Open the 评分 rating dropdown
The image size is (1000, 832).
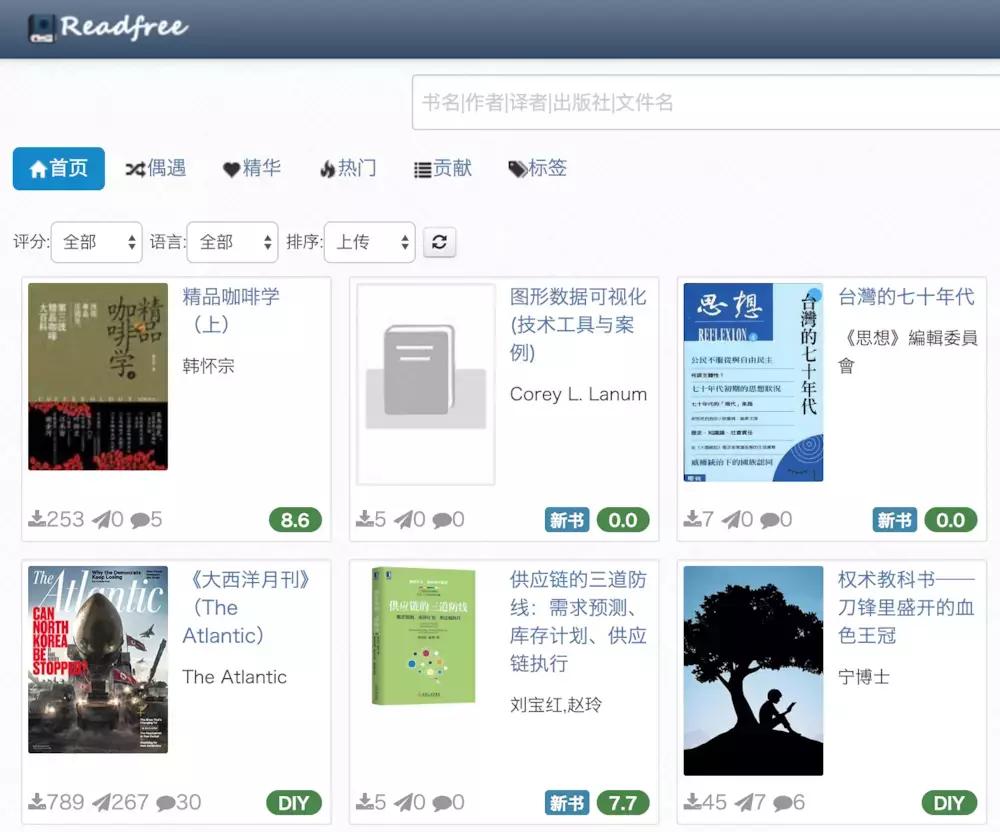96,242
